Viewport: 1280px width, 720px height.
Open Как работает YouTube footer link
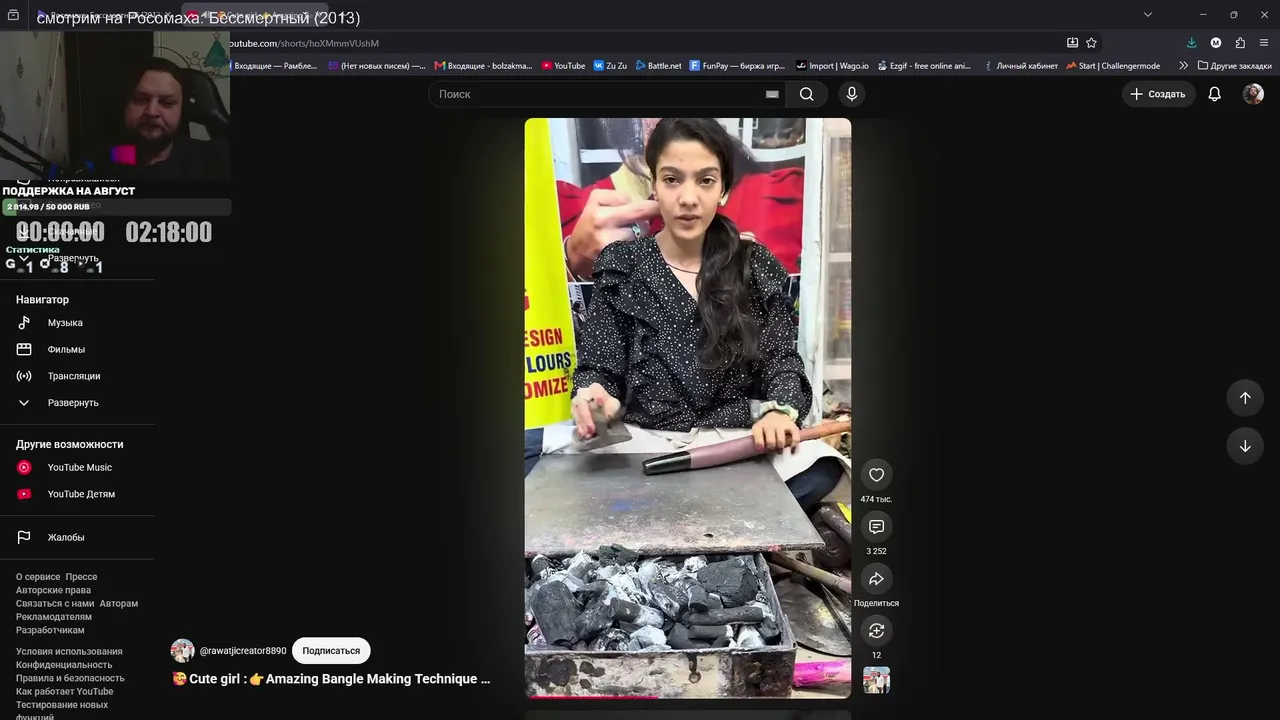coord(65,691)
